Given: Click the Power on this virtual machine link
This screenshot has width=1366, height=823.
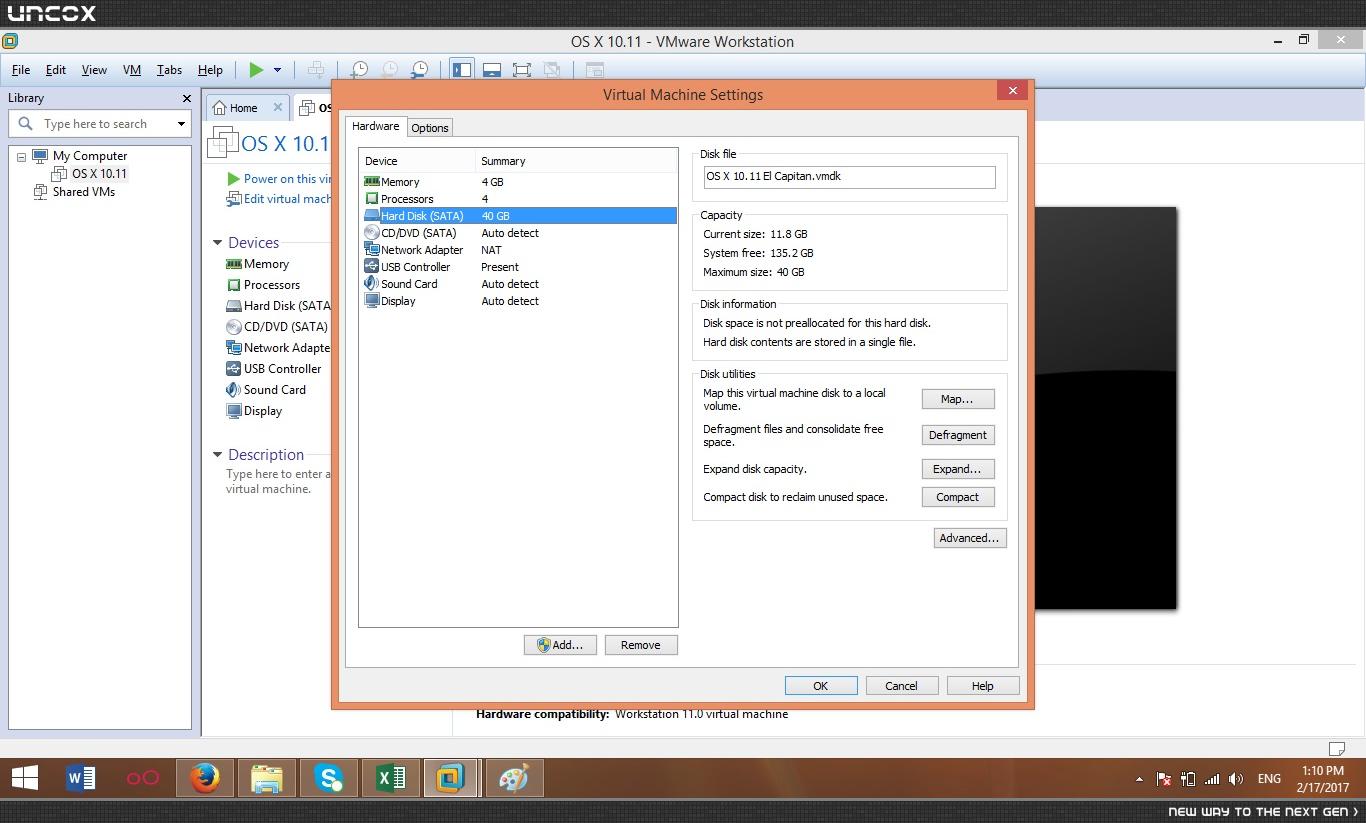Looking at the screenshot, I should [287, 179].
